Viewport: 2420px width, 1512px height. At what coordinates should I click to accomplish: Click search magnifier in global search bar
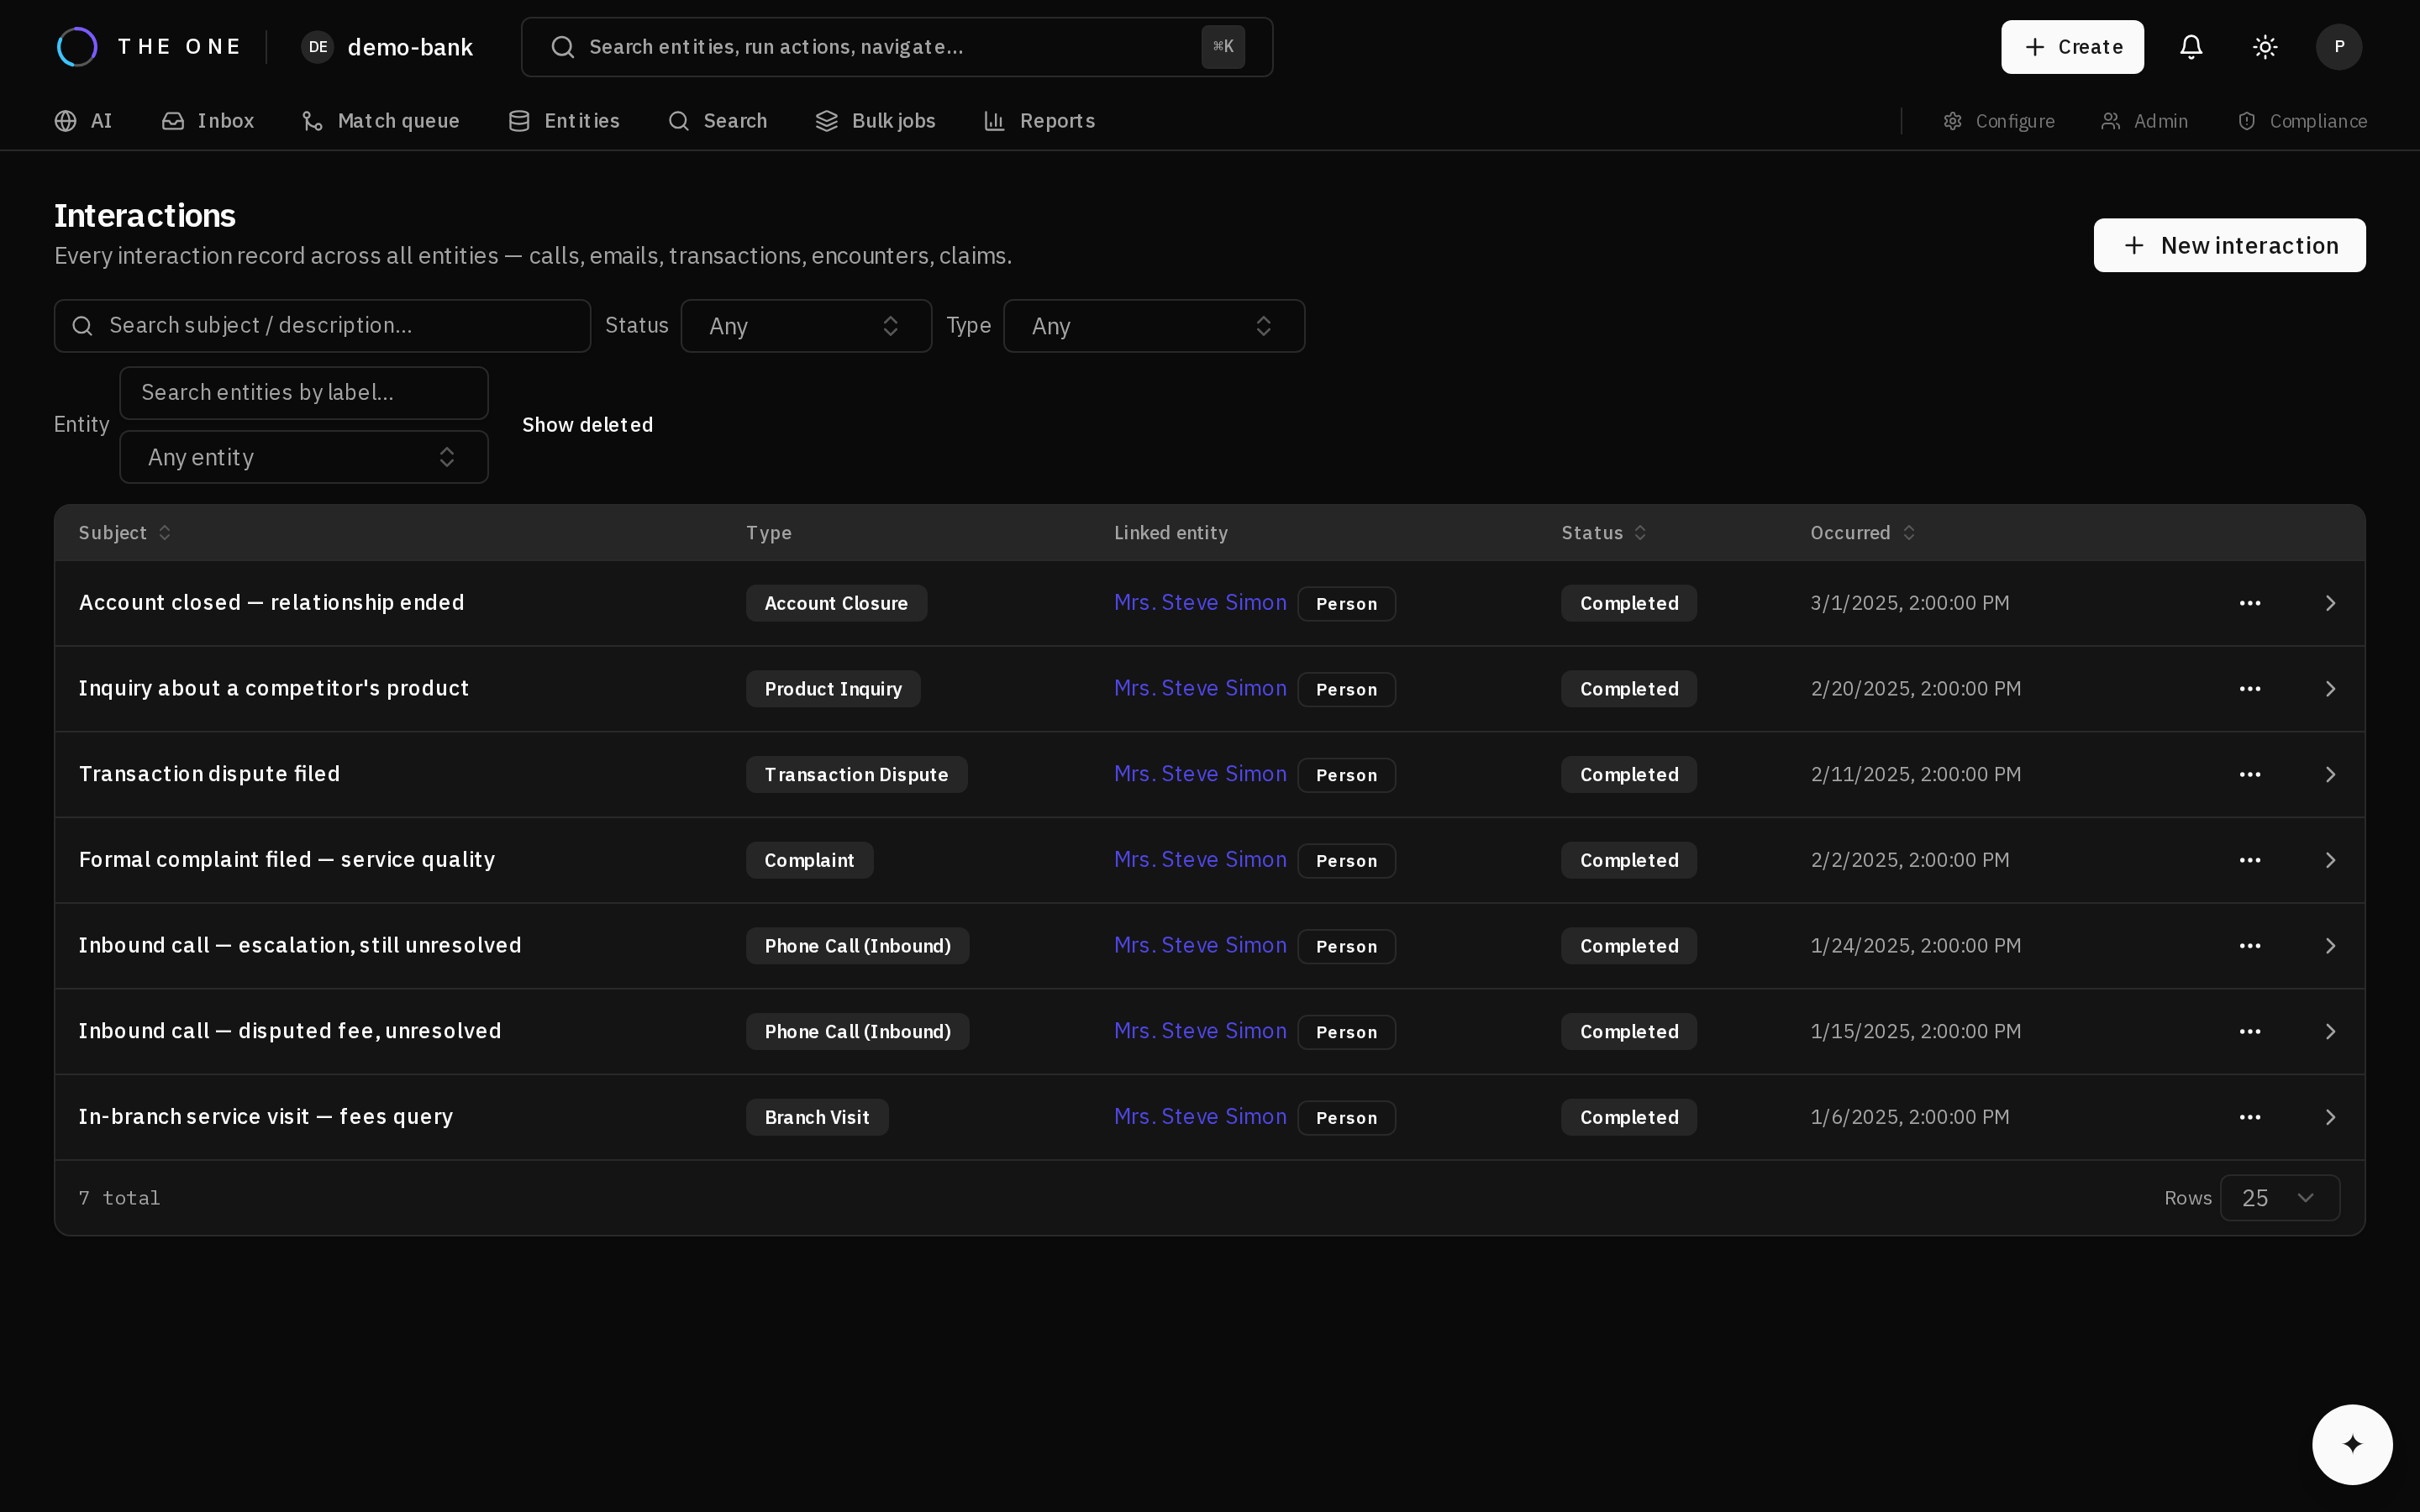click(x=563, y=47)
